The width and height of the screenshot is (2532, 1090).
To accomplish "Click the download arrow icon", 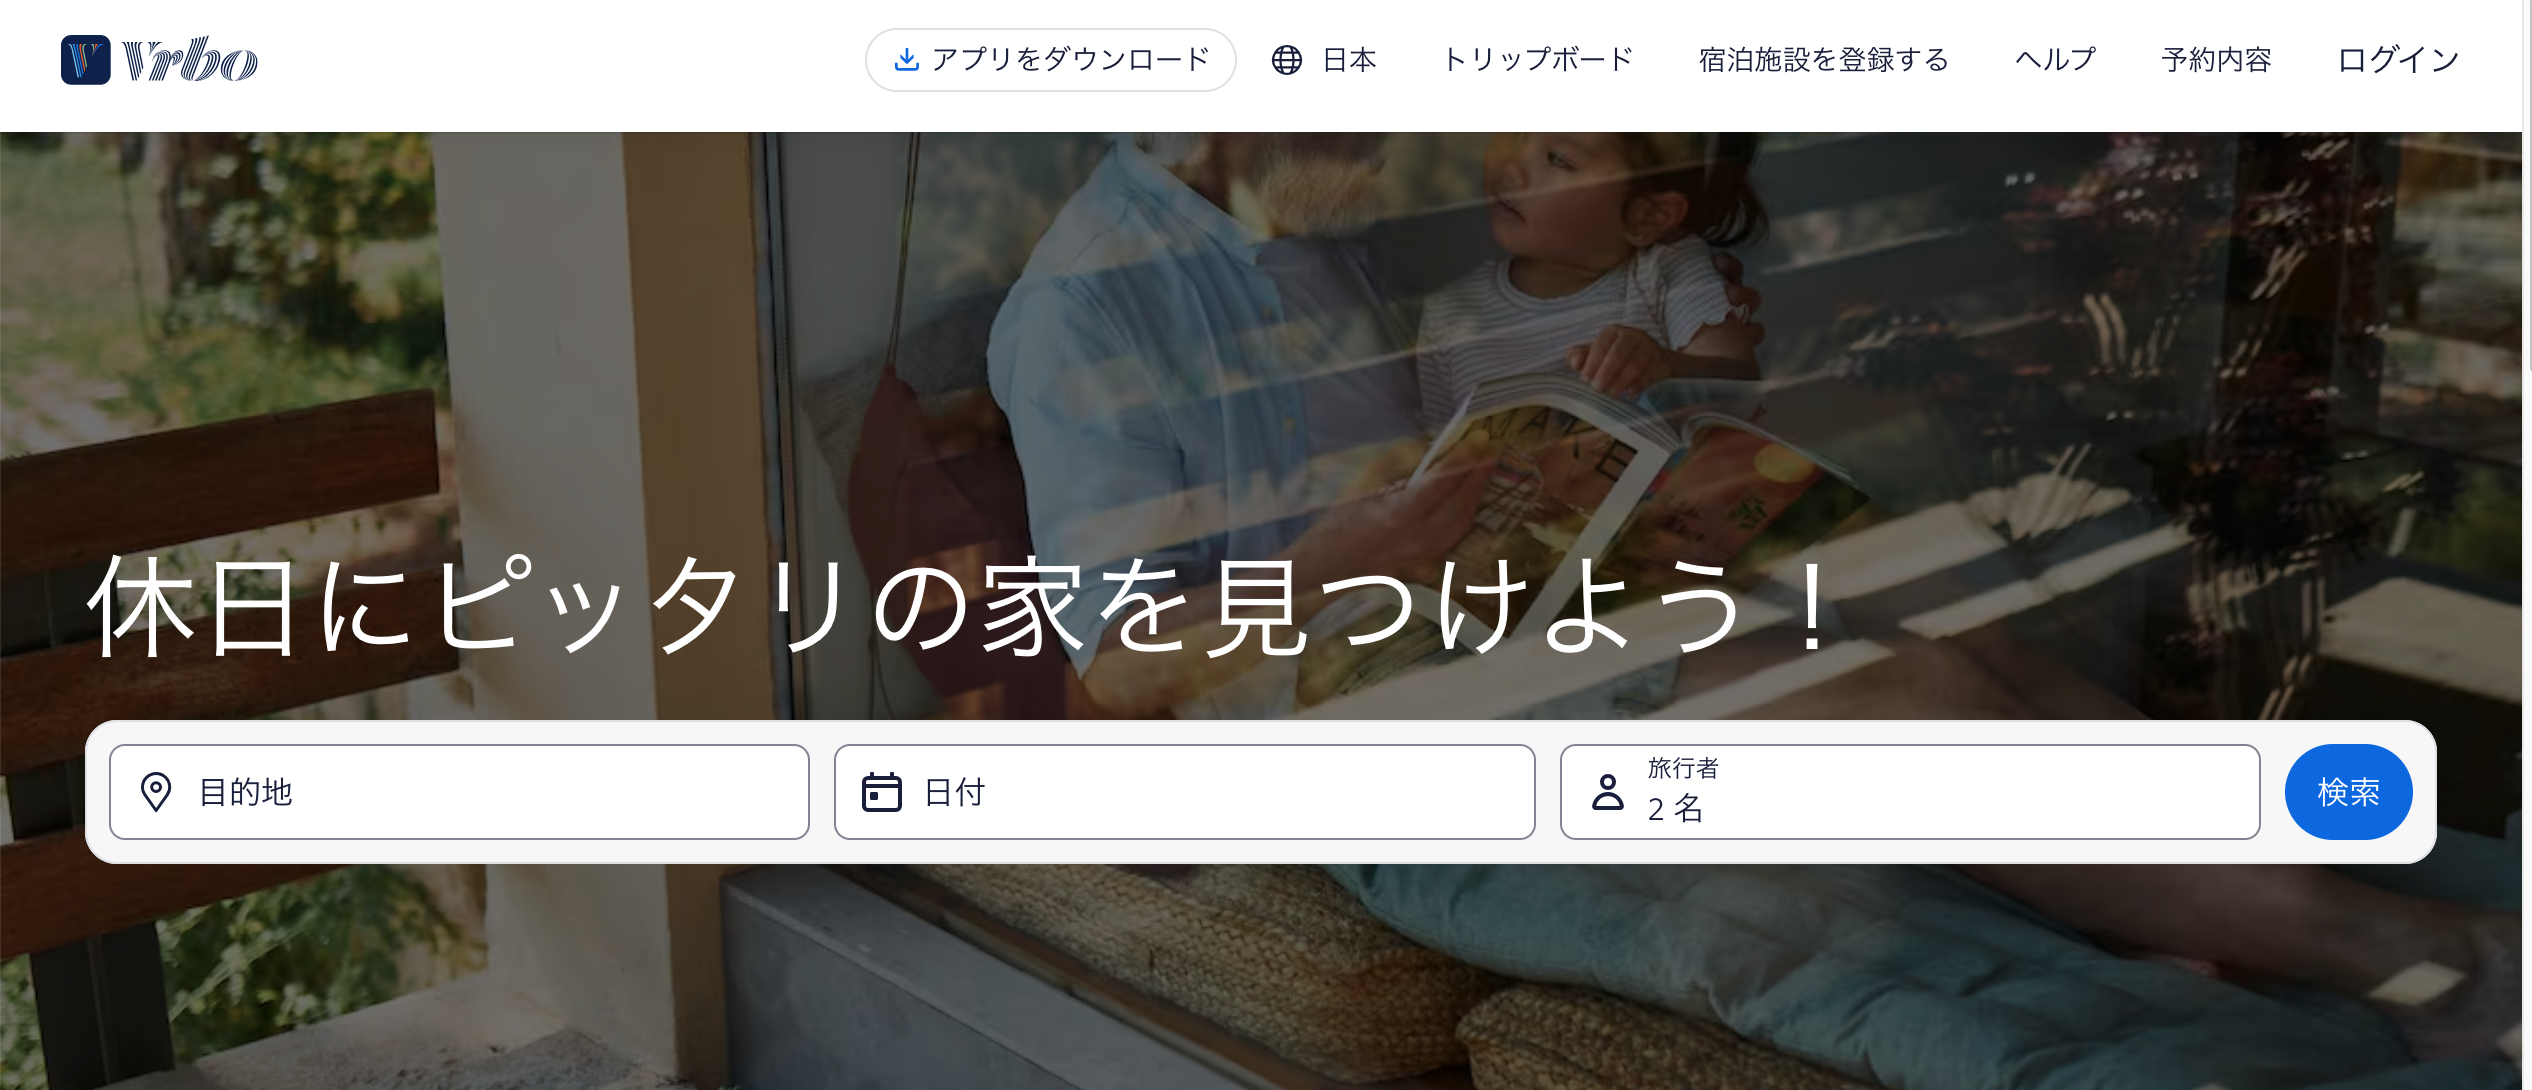I will (906, 60).
